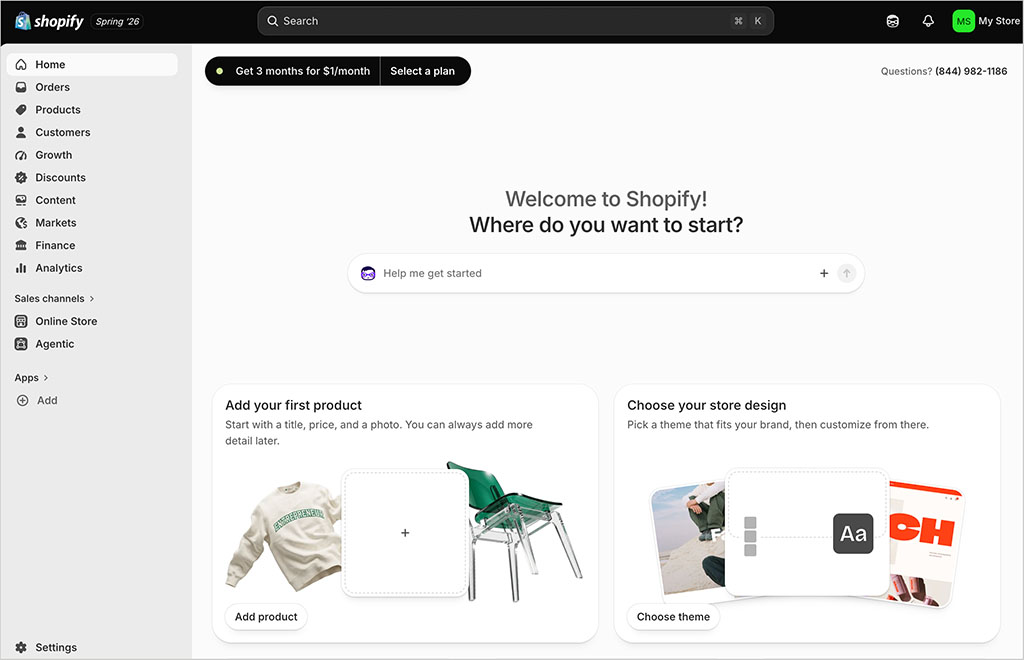Click the phone number (844) 982-1186
1024x660 pixels.
tap(971, 71)
